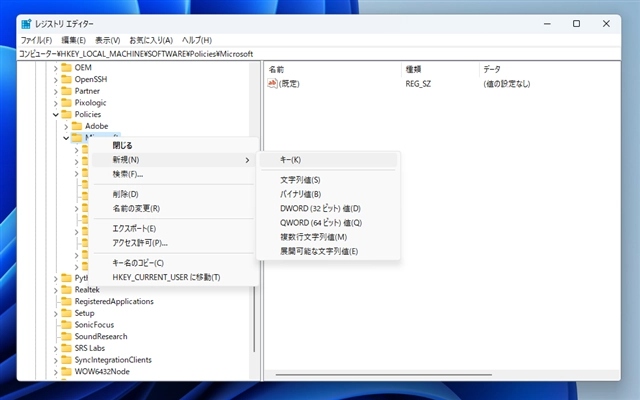Expand the Setup tree node

click(x=56, y=314)
